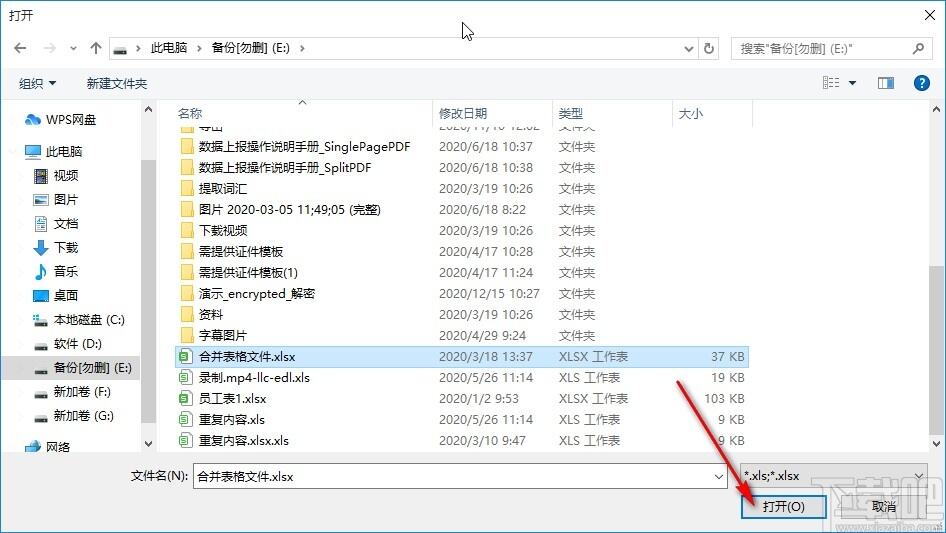Screen dimensions: 946x533
Task: Expand the address bar history dropdown
Action: point(688,49)
